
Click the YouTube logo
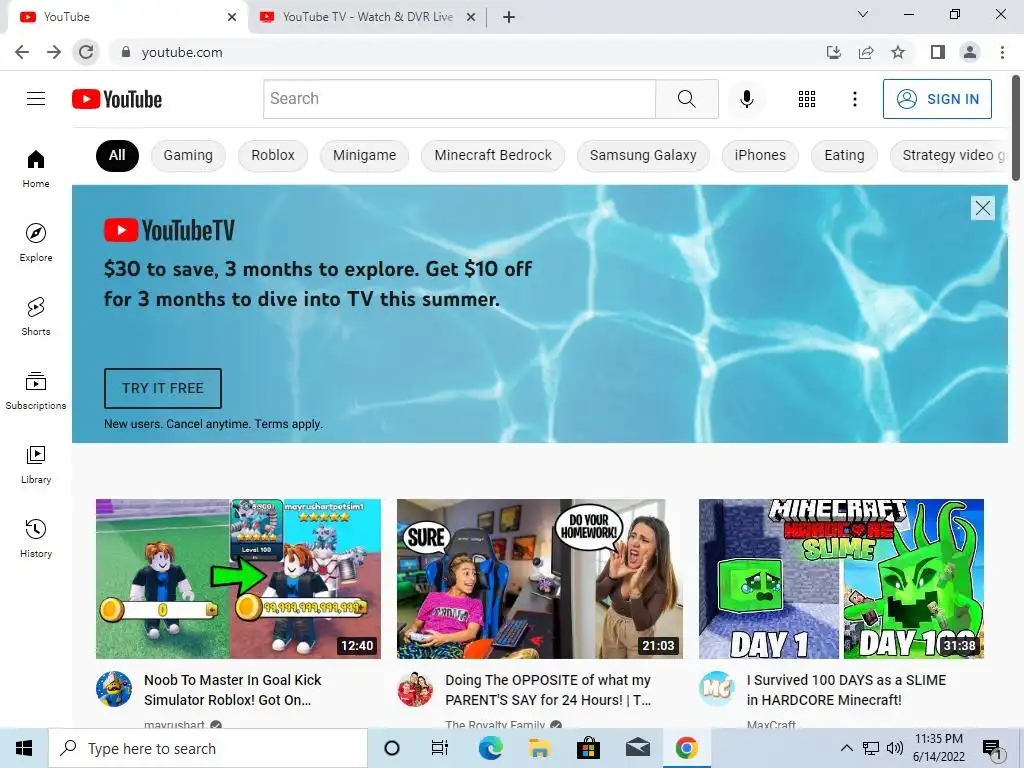[117, 99]
